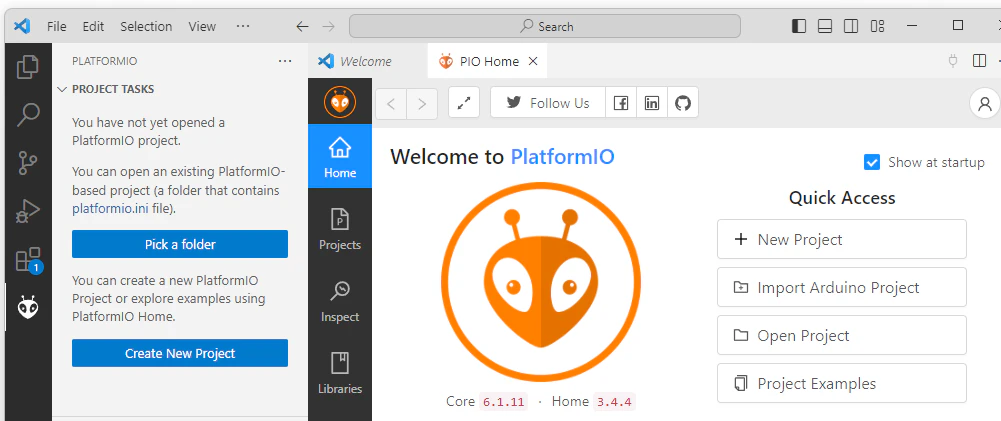Open PlatformIO GitHub page icon
The image size is (1001, 421).
[x=683, y=103]
